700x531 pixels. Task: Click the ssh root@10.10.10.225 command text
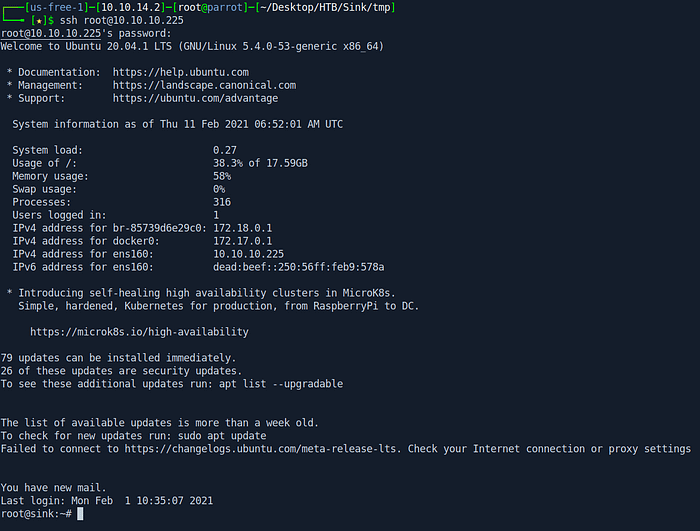coord(121,21)
